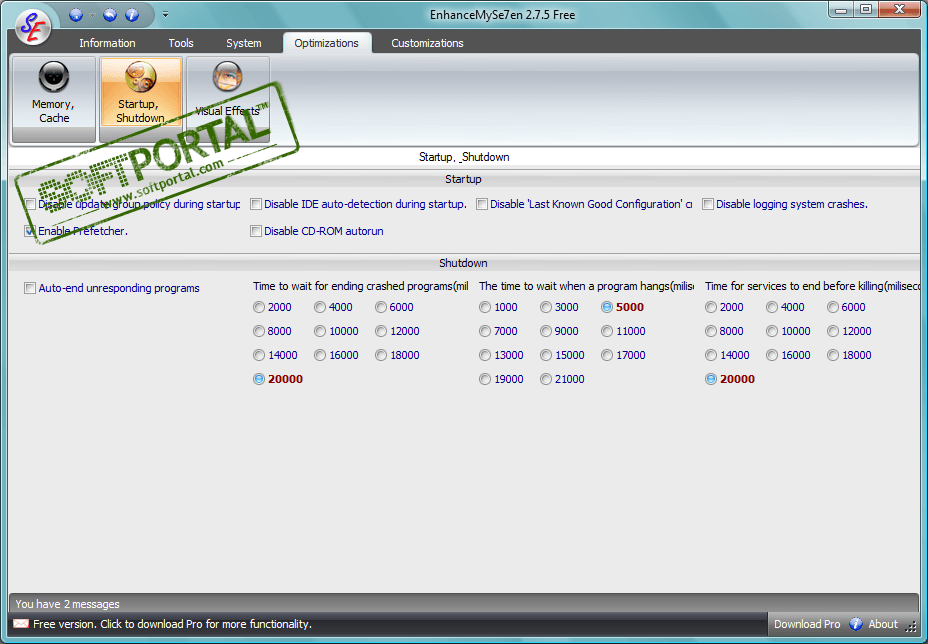Pick 13000 for program hangs wait

click(501, 355)
